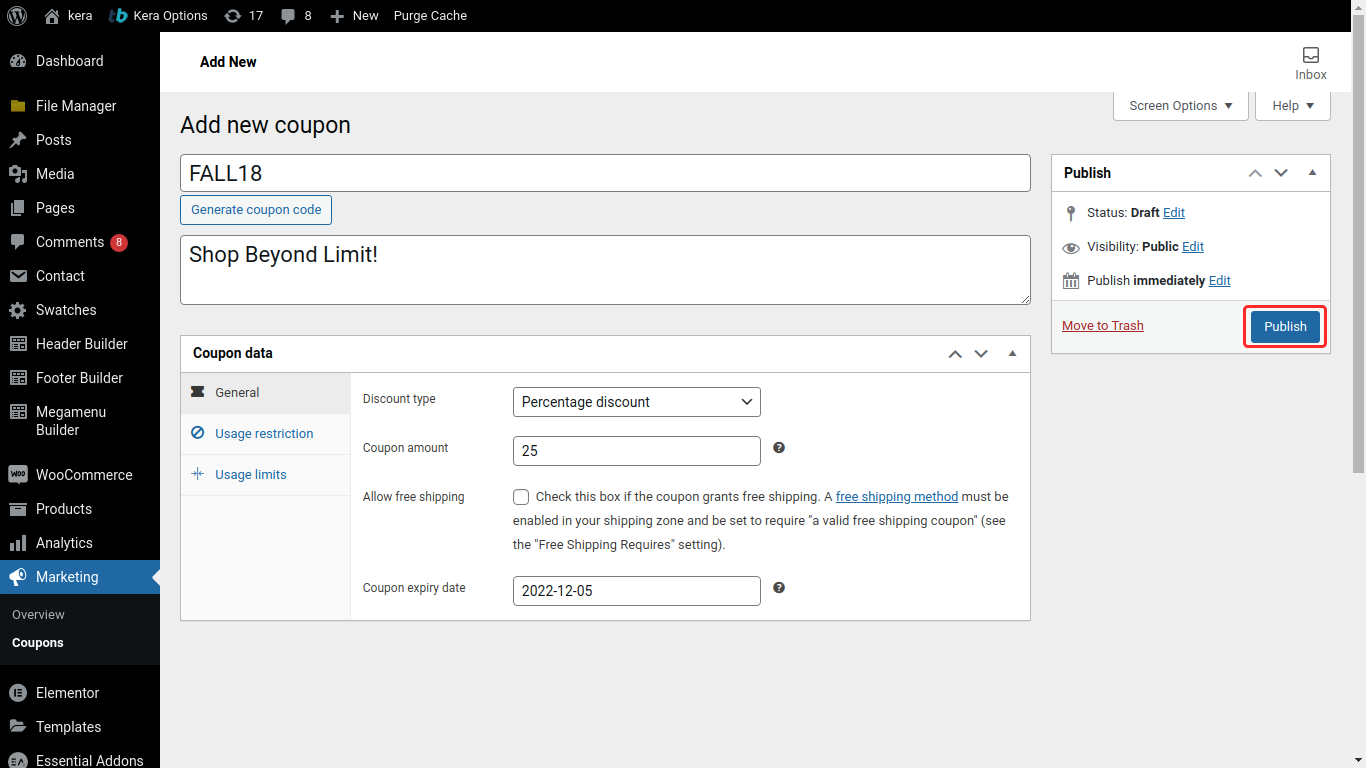
Task: Click Generate coupon code button
Action: tap(256, 210)
